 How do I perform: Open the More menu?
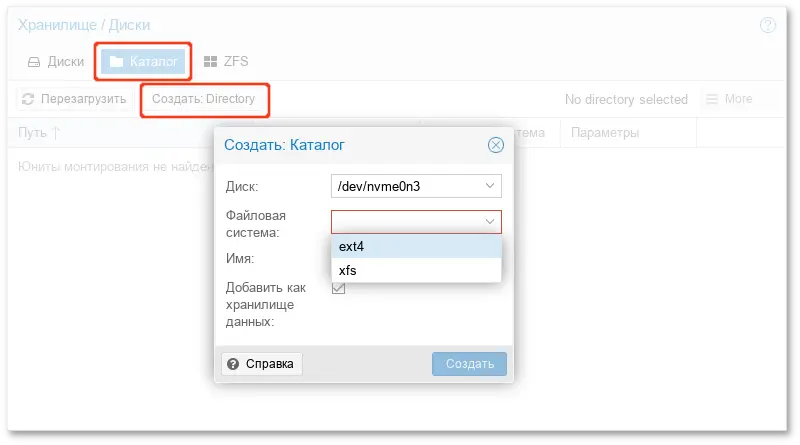(729, 99)
